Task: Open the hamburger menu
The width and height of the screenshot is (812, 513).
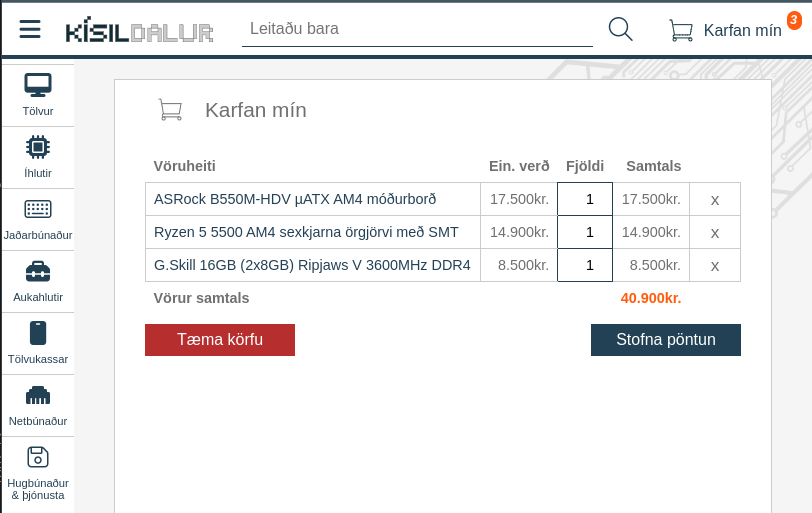Action: [30, 29]
